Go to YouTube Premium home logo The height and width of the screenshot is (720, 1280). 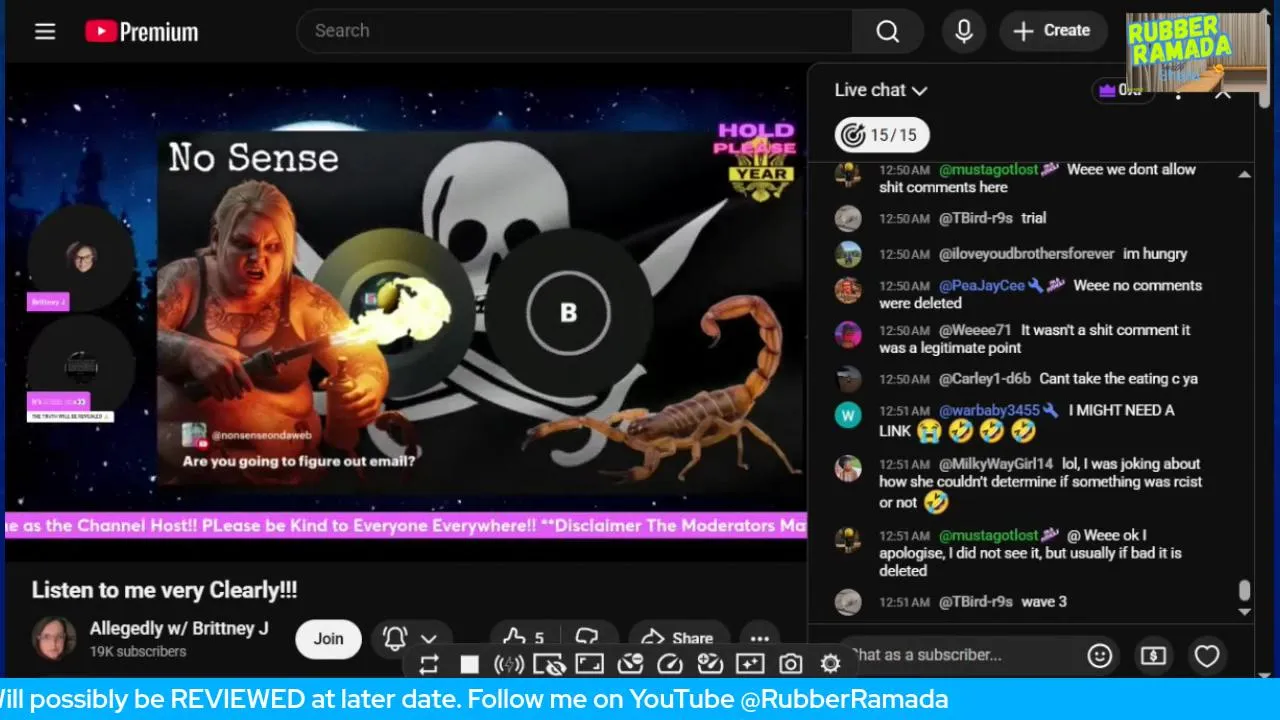coord(142,31)
